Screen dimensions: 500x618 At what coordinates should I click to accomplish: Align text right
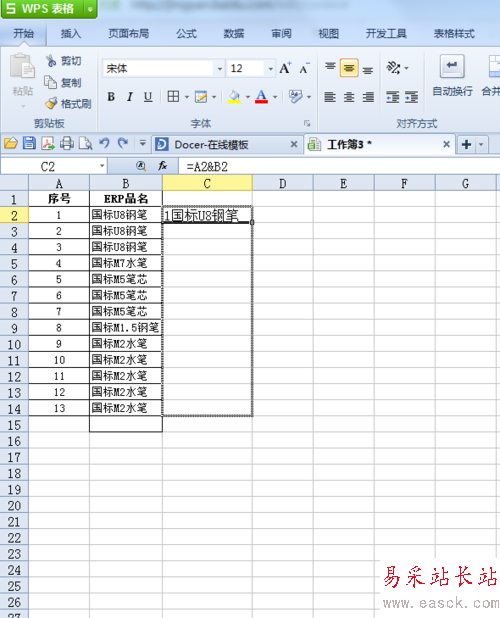[368, 97]
